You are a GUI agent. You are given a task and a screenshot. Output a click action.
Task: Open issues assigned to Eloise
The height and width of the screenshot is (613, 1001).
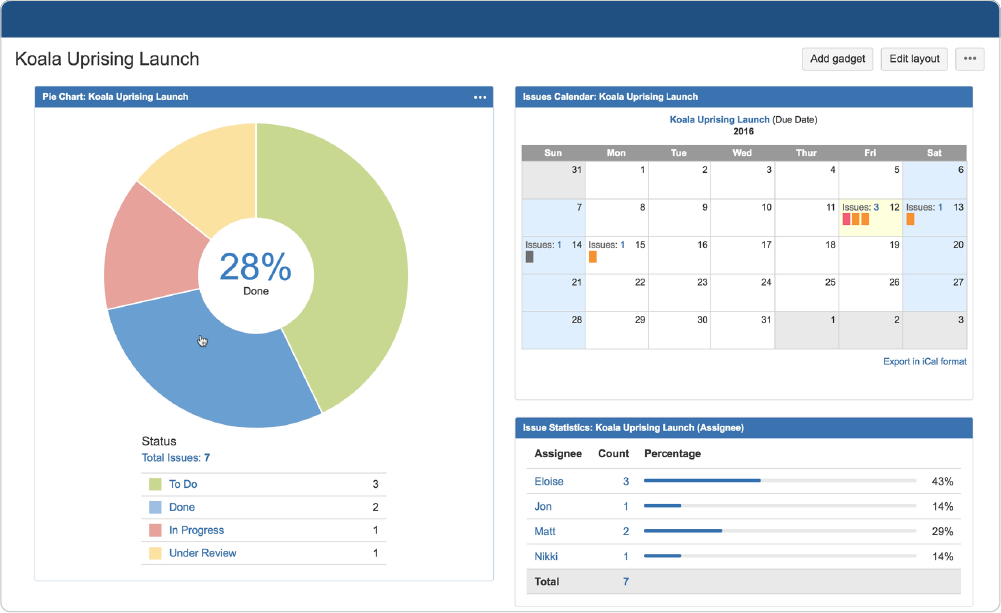click(550, 481)
